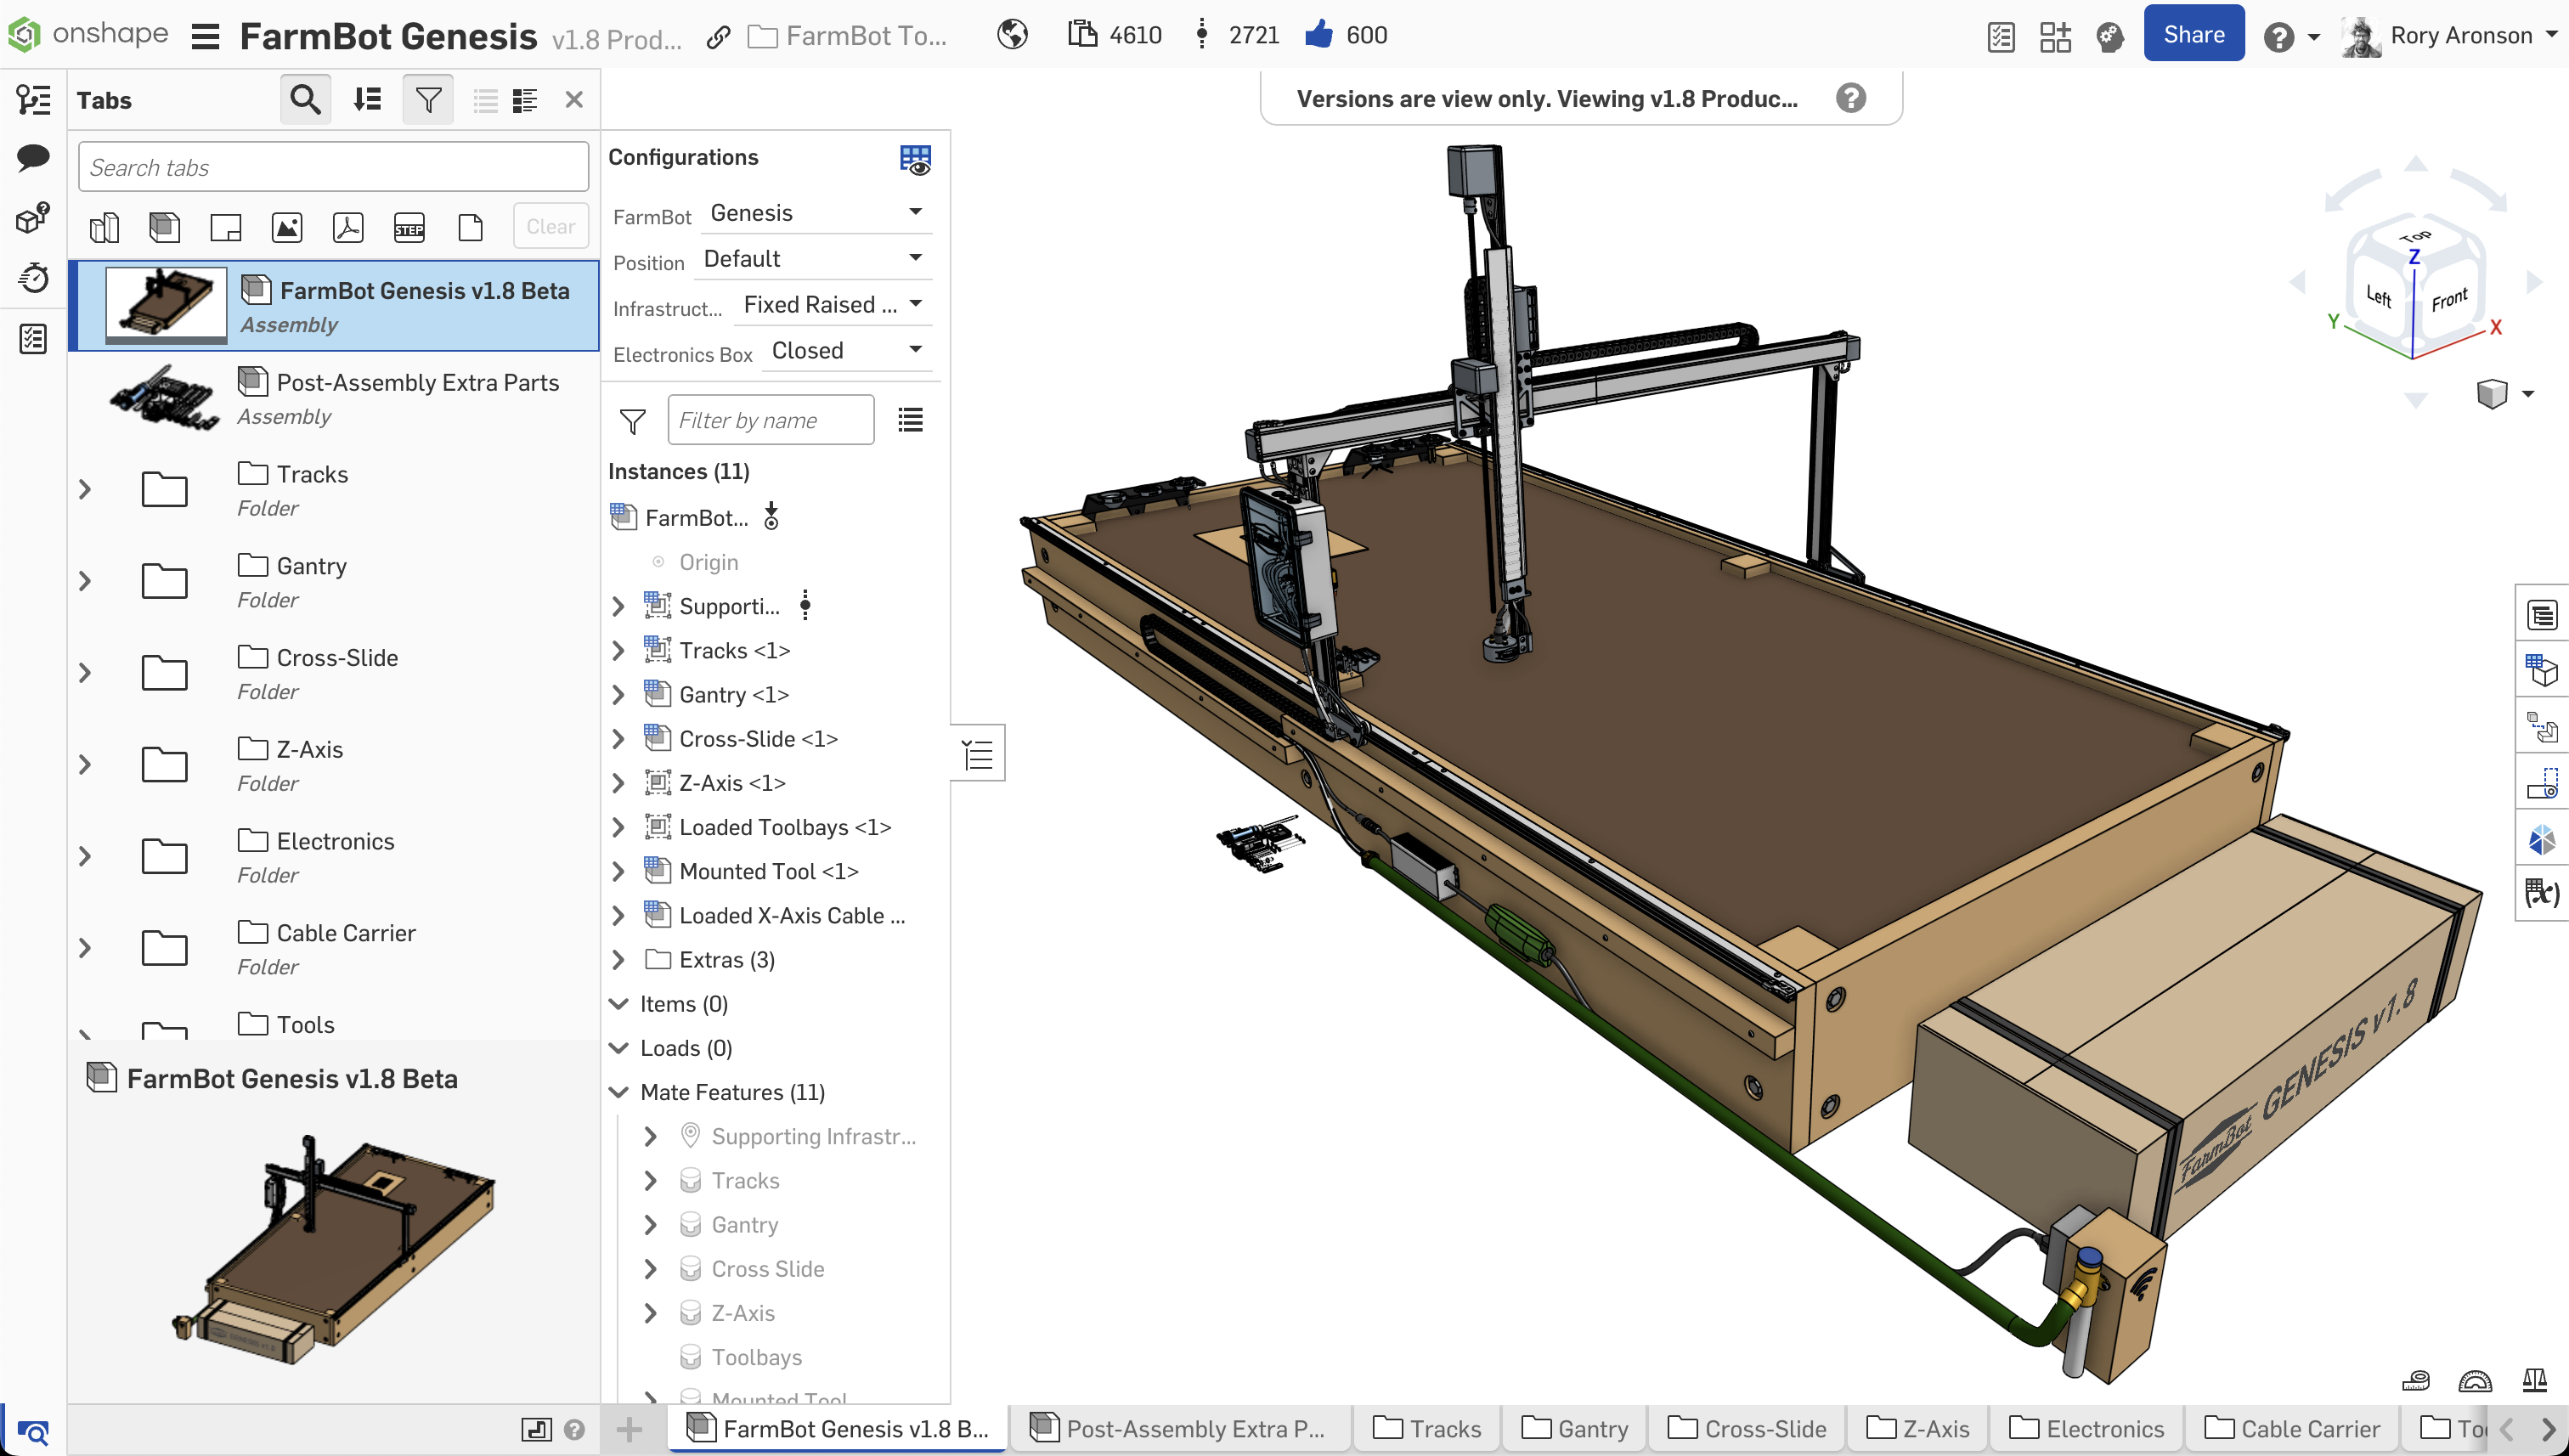The width and height of the screenshot is (2569, 1456).
Task: Switch to the Tracks bottom tab
Action: coord(1427,1429)
